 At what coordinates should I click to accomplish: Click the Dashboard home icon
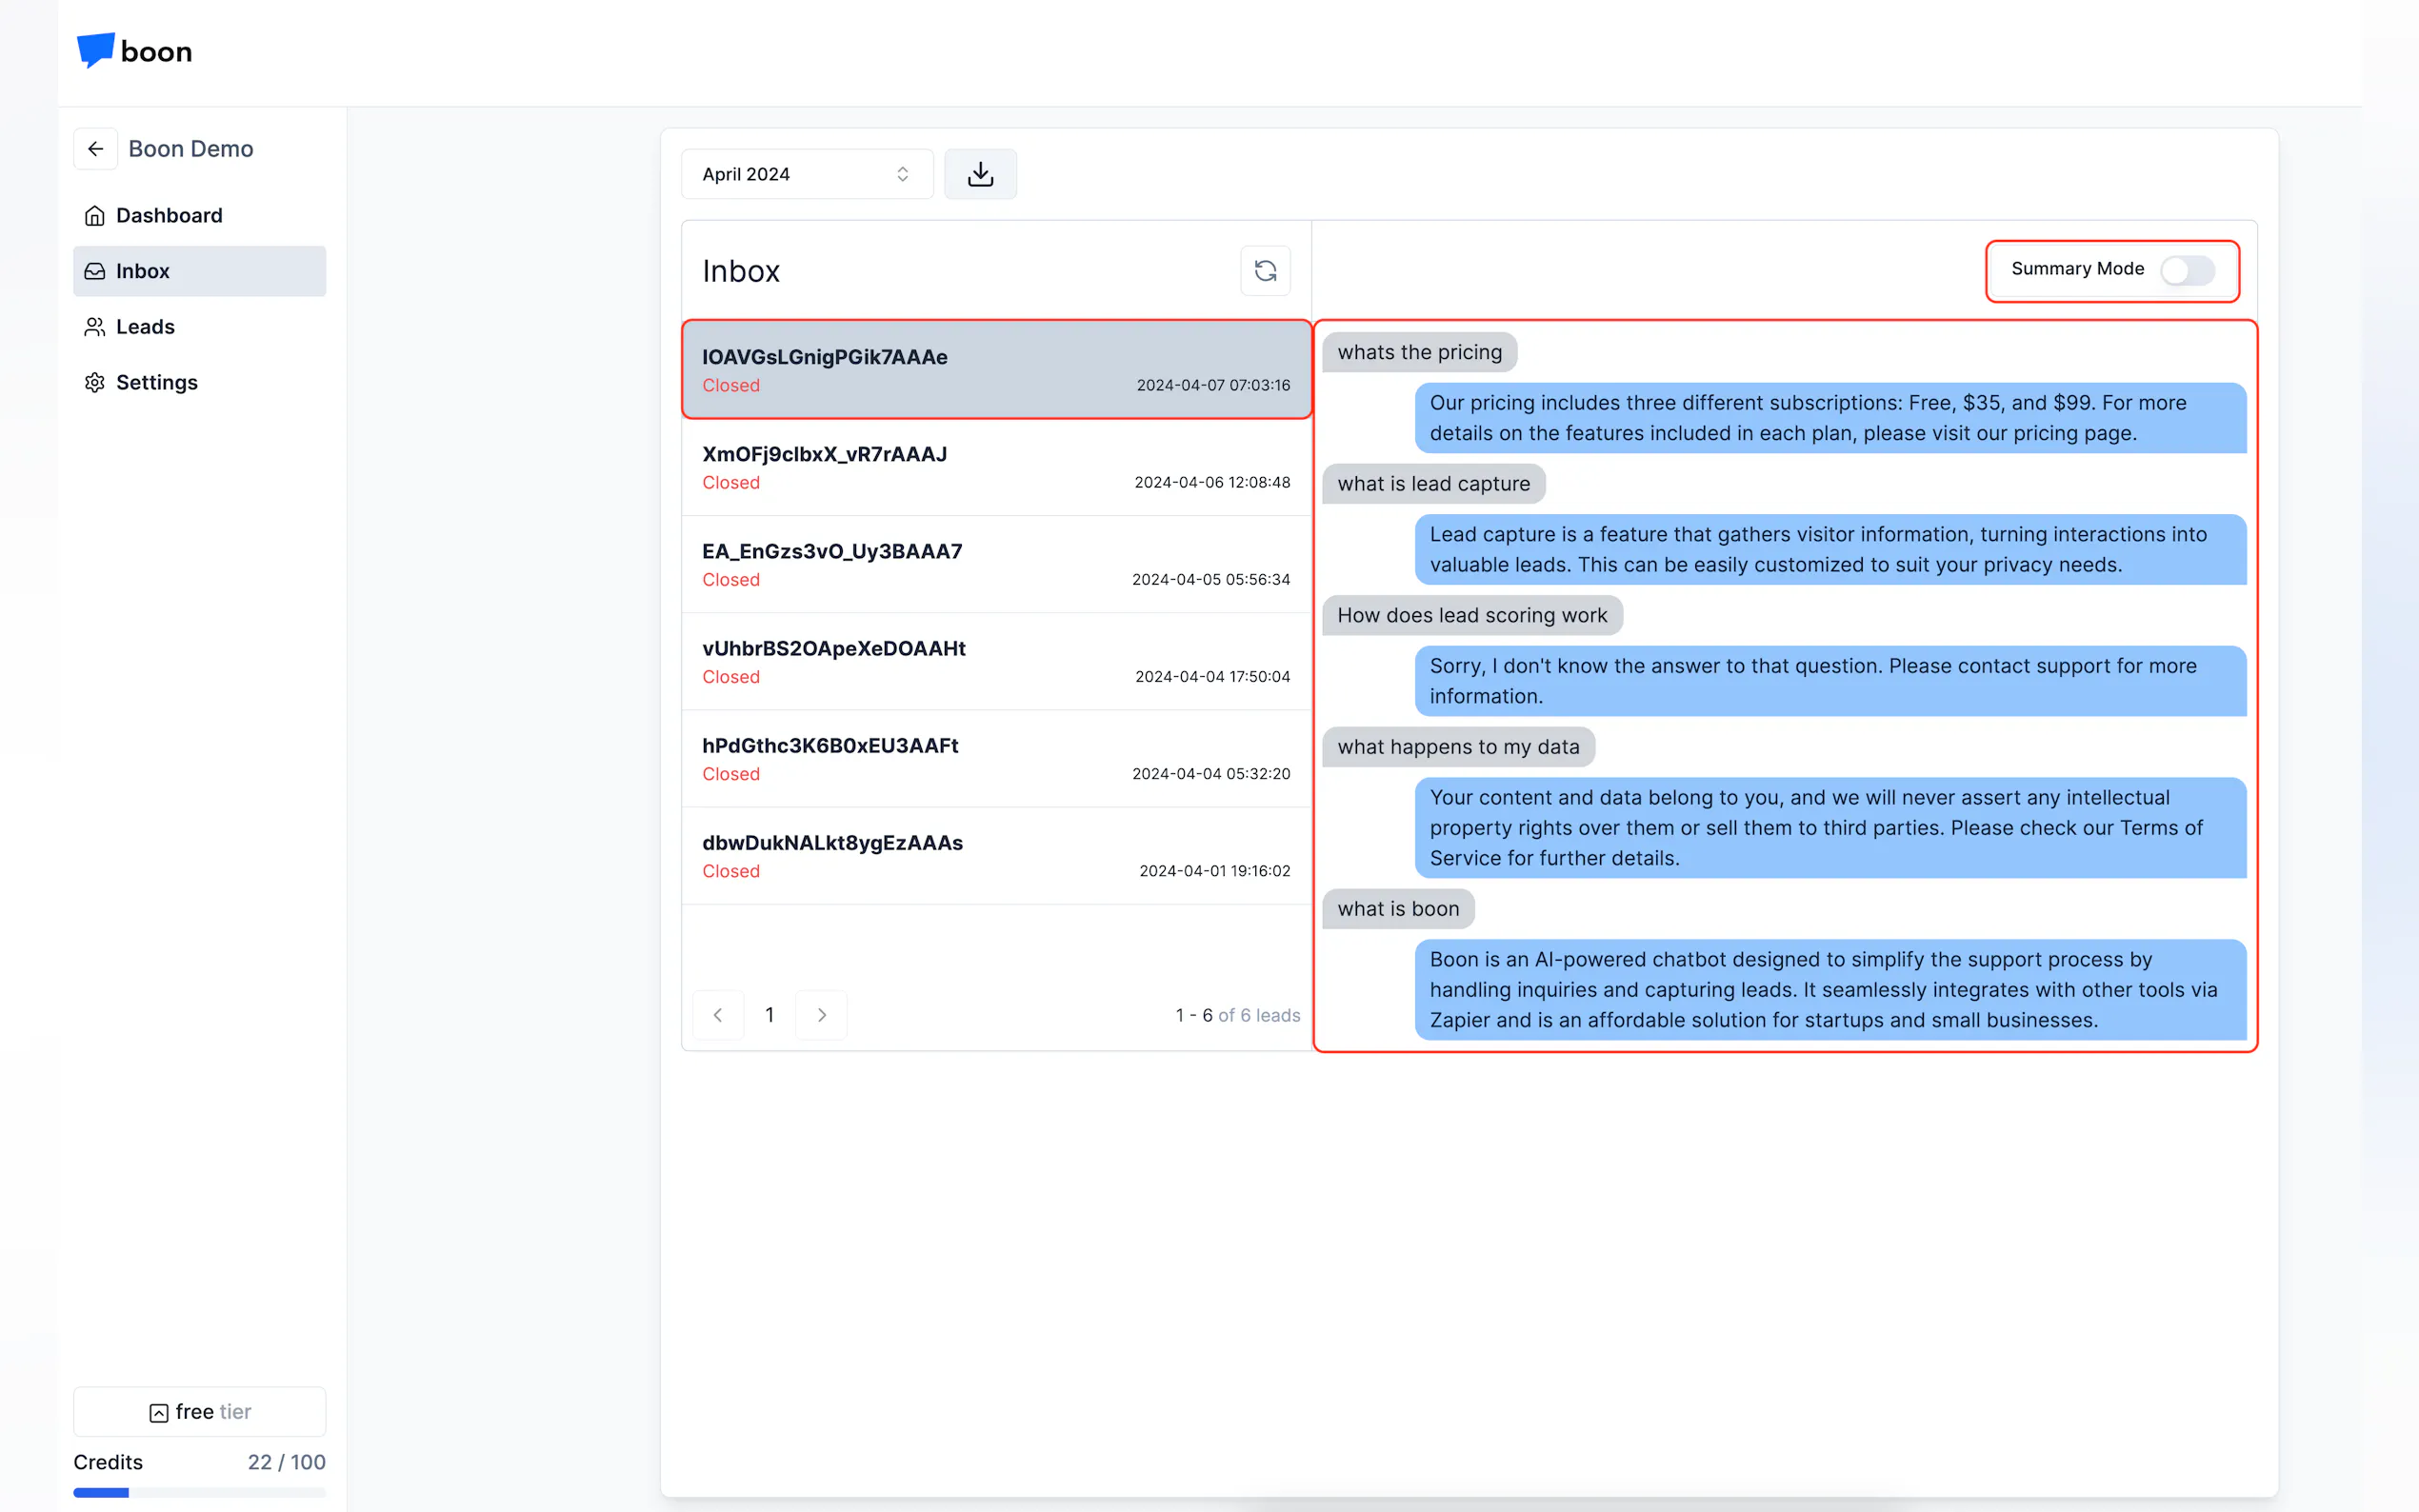click(x=95, y=216)
